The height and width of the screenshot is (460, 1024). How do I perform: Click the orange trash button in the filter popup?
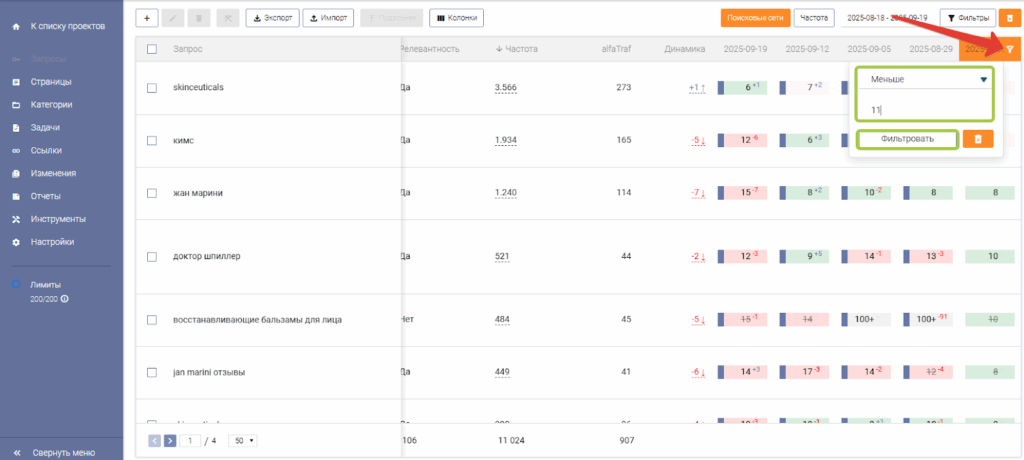[978, 139]
